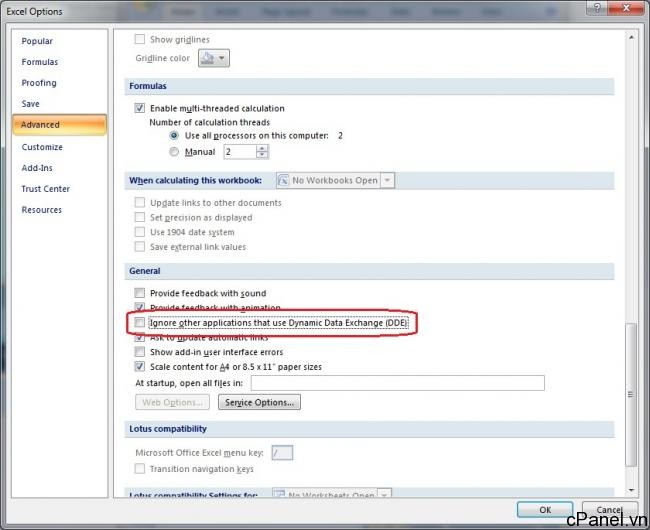
Task: Click the Excel menu key field
Action: click(x=282, y=453)
